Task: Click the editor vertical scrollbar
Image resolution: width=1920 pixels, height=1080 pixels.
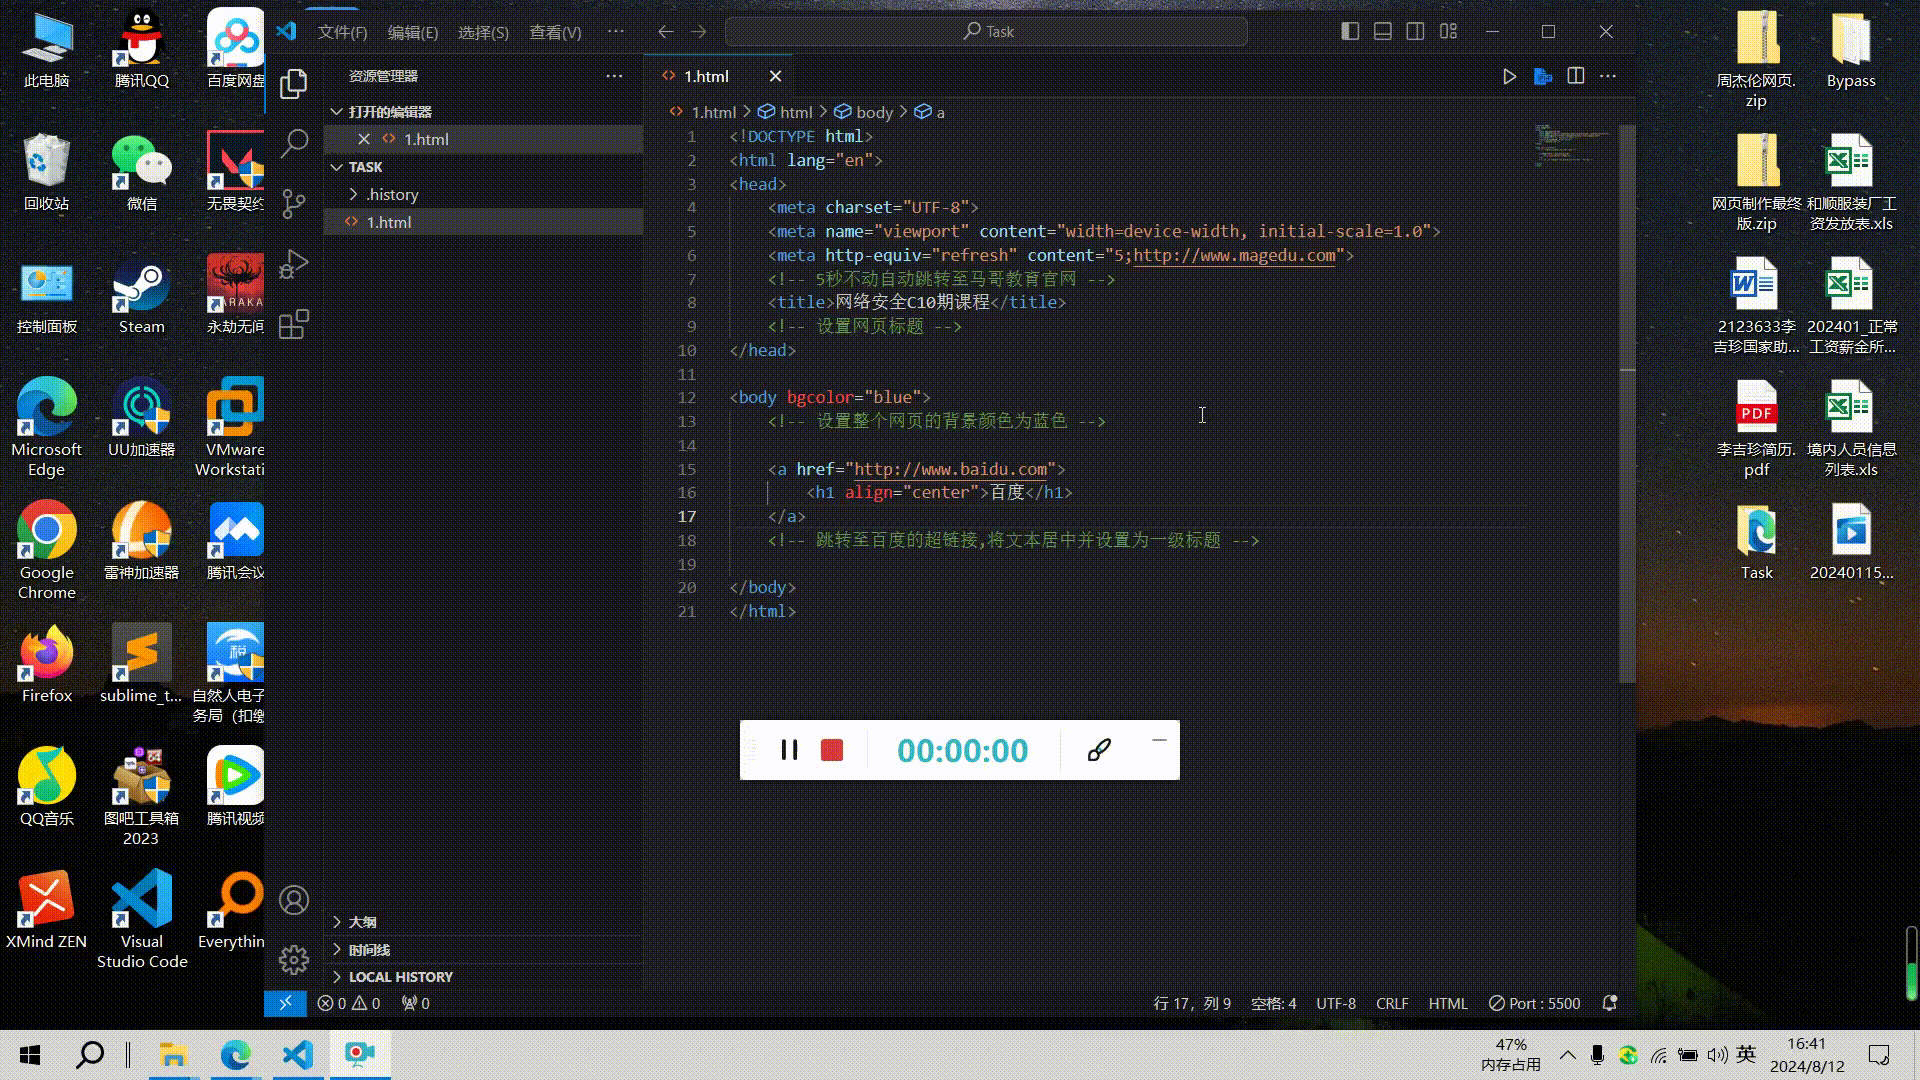Action: coord(1627,500)
